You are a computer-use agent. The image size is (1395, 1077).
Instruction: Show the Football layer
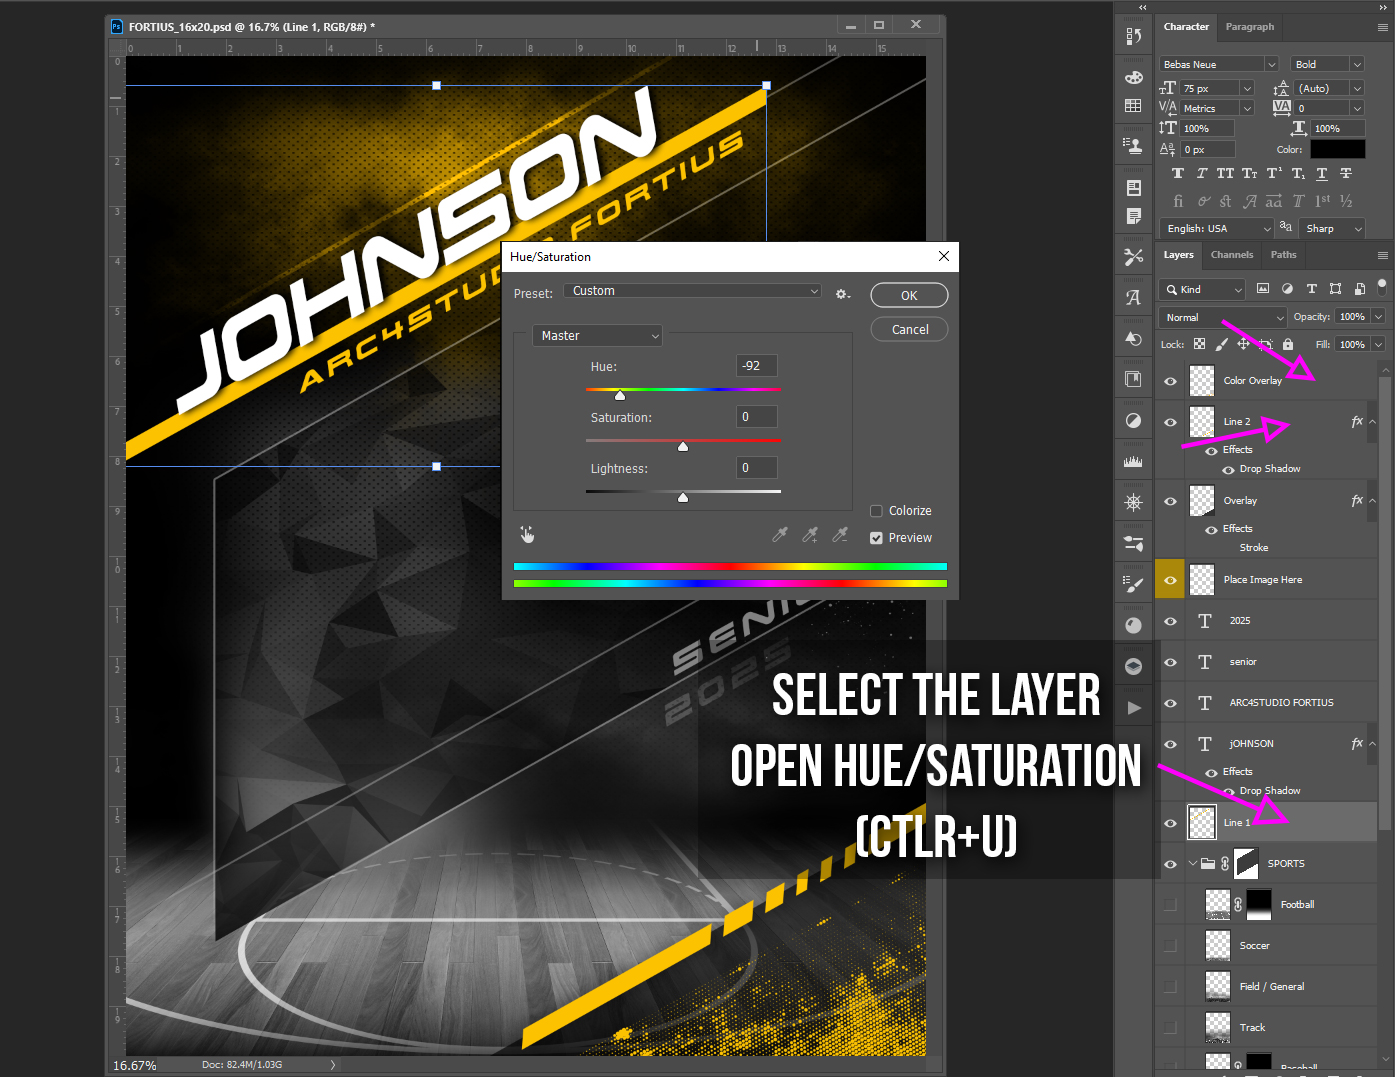(x=1170, y=905)
